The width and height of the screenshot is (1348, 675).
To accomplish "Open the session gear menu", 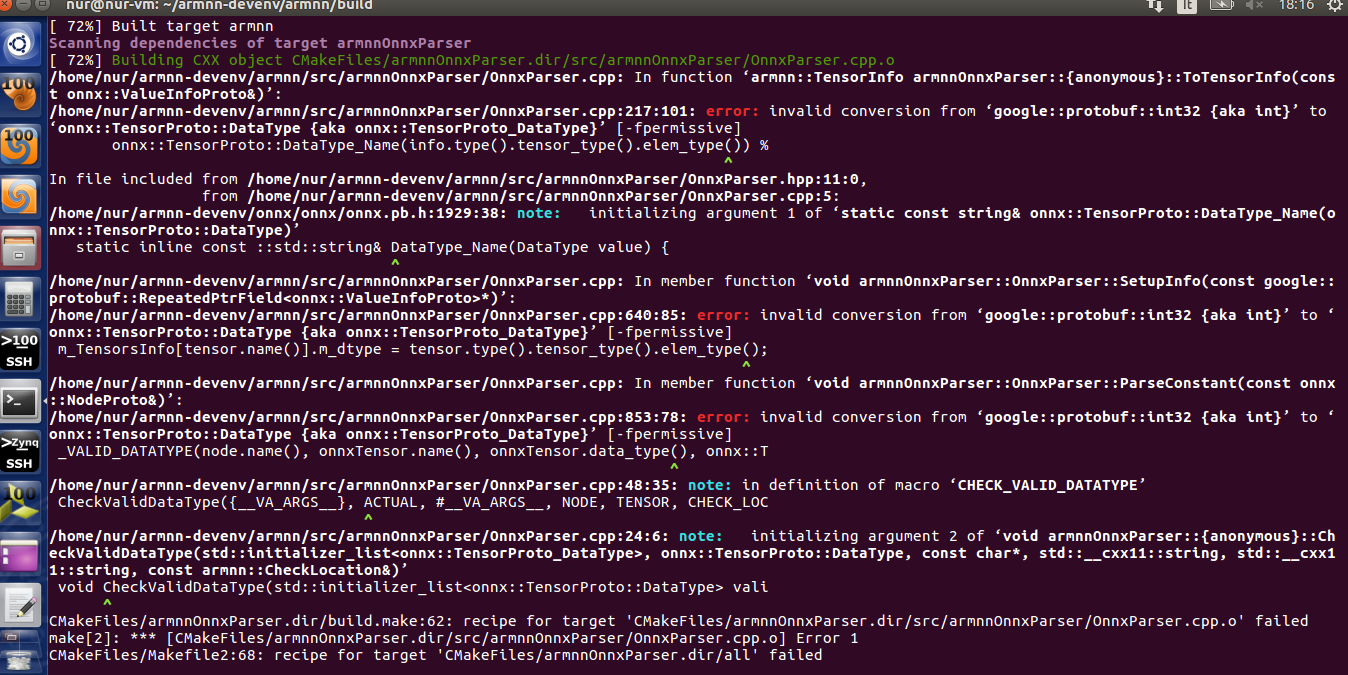I will tap(1334, 8).
